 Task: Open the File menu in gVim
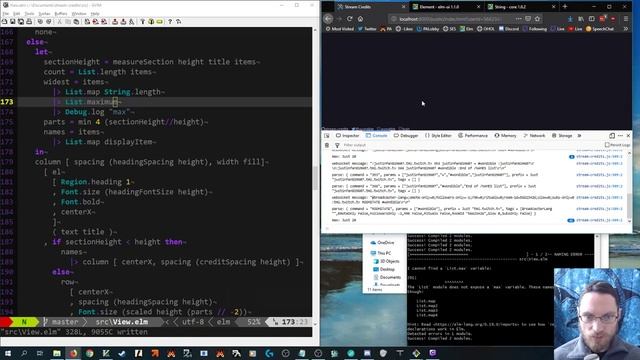(x=6, y=14)
